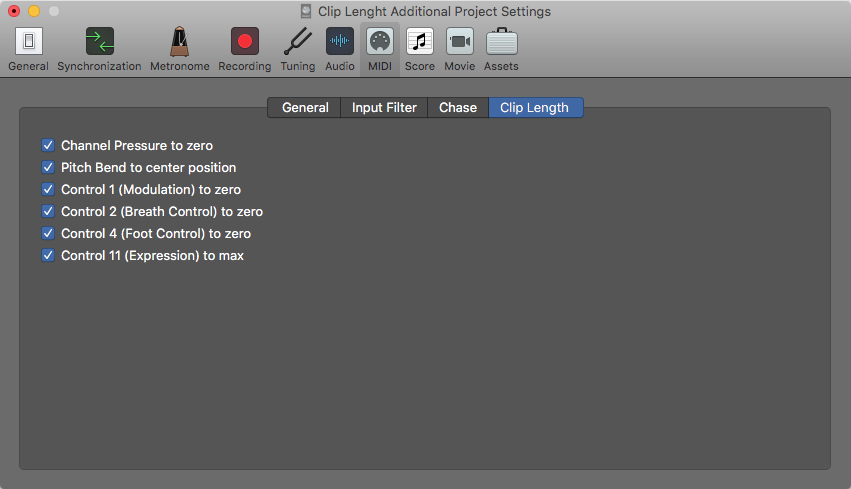
Task: Select the Metronome settings icon
Action: (180, 41)
